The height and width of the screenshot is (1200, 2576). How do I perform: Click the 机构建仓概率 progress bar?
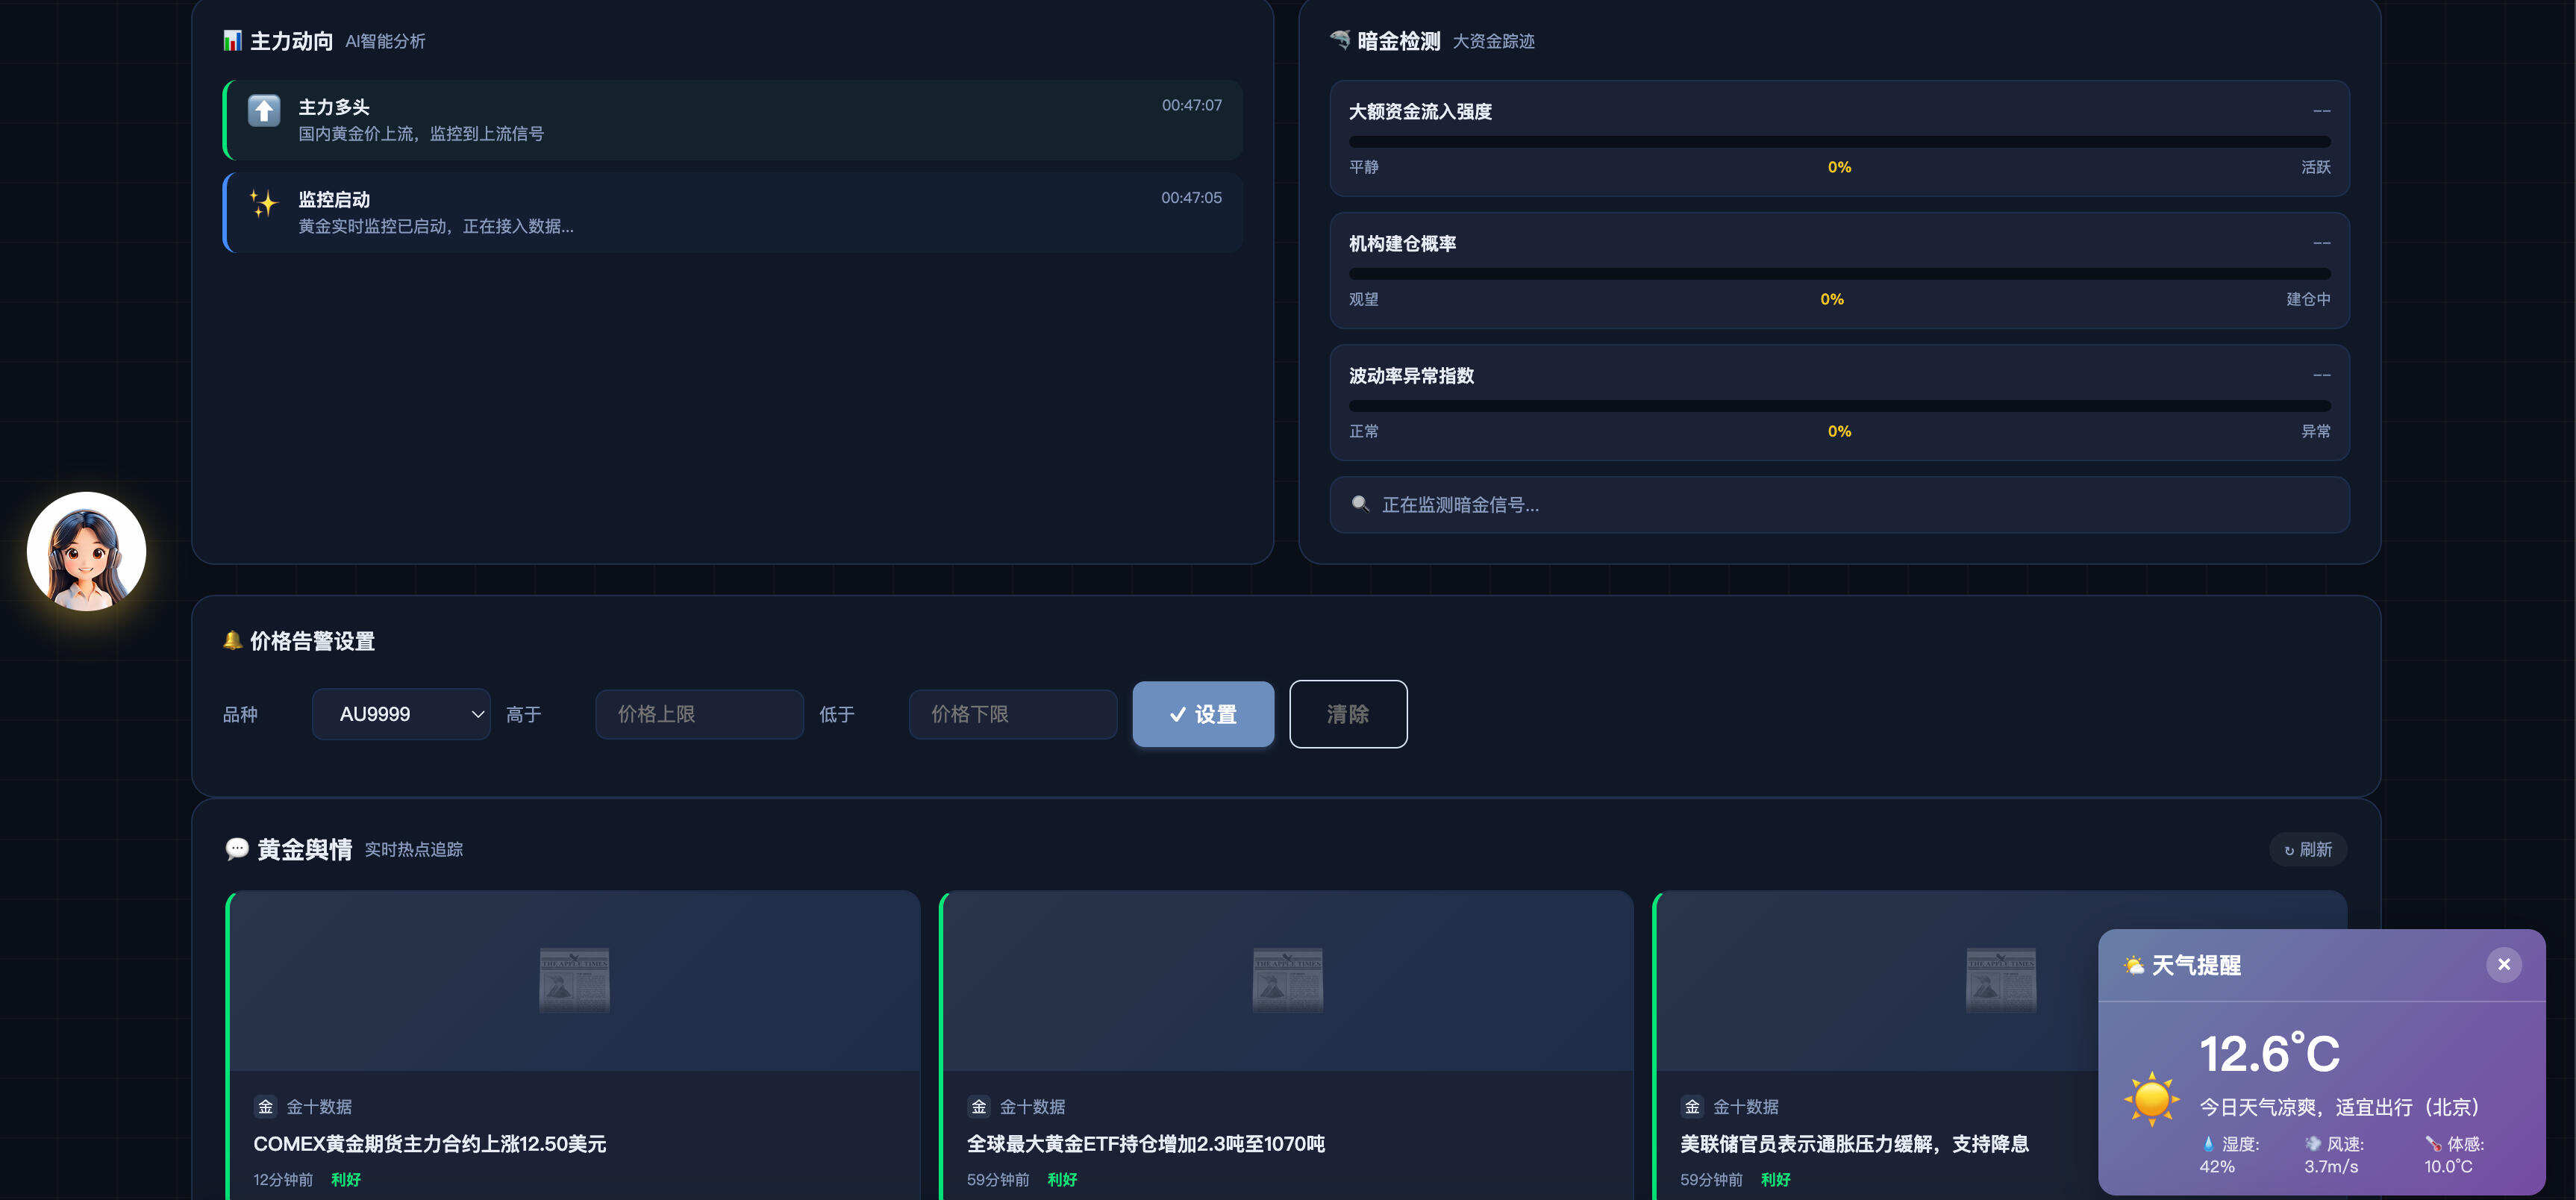coord(1839,274)
